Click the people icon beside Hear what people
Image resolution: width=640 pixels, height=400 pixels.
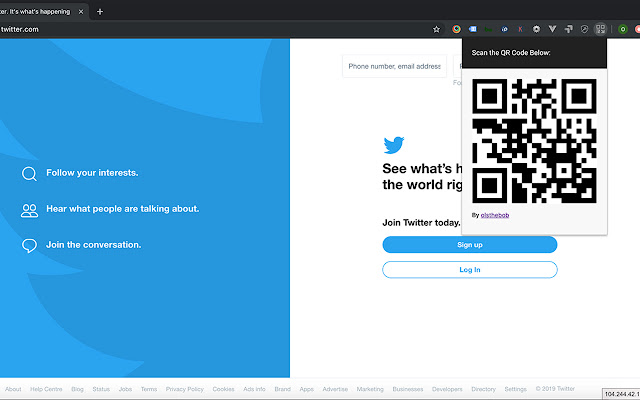pyautogui.click(x=29, y=211)
